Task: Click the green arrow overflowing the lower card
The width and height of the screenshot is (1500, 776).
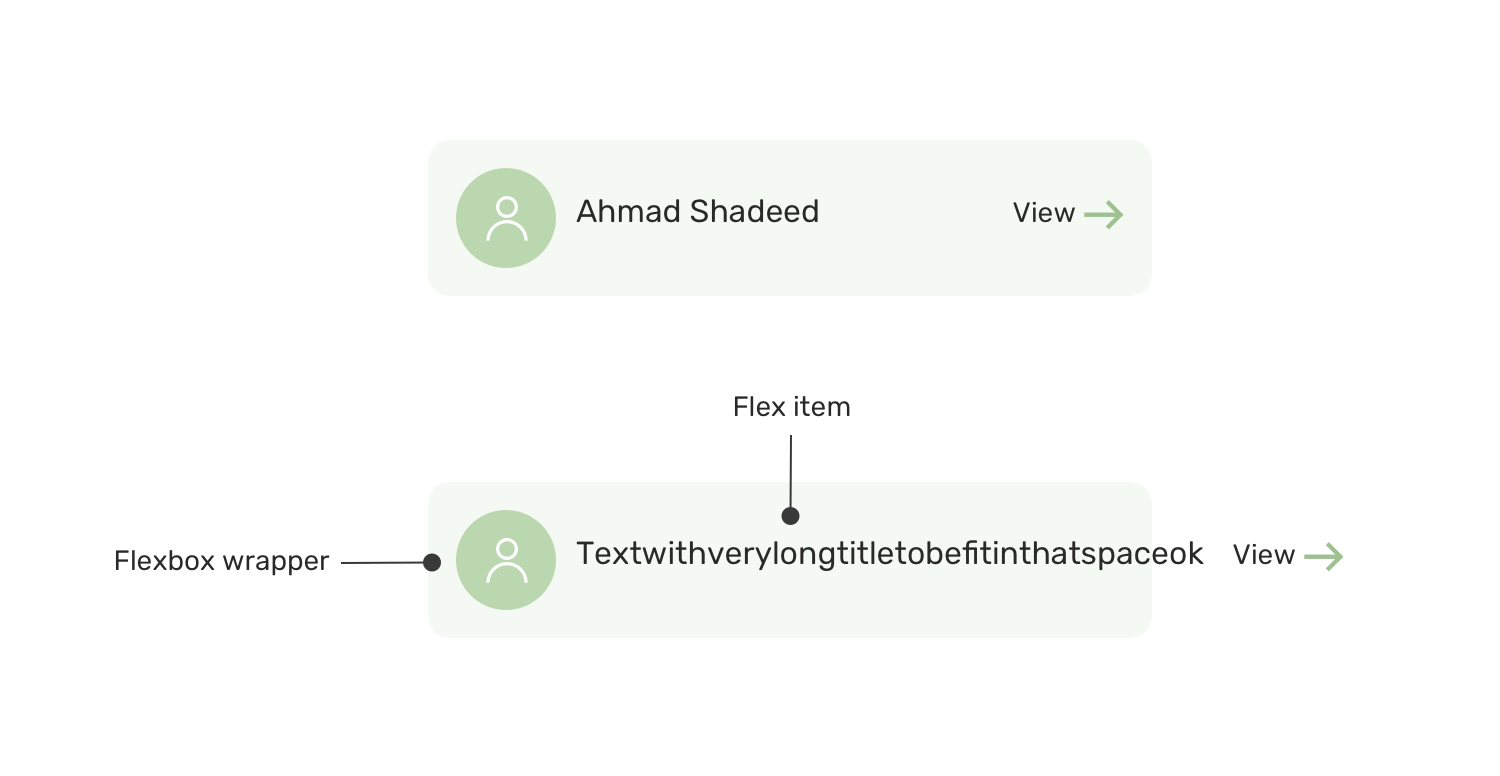Action: point(1324,557)
